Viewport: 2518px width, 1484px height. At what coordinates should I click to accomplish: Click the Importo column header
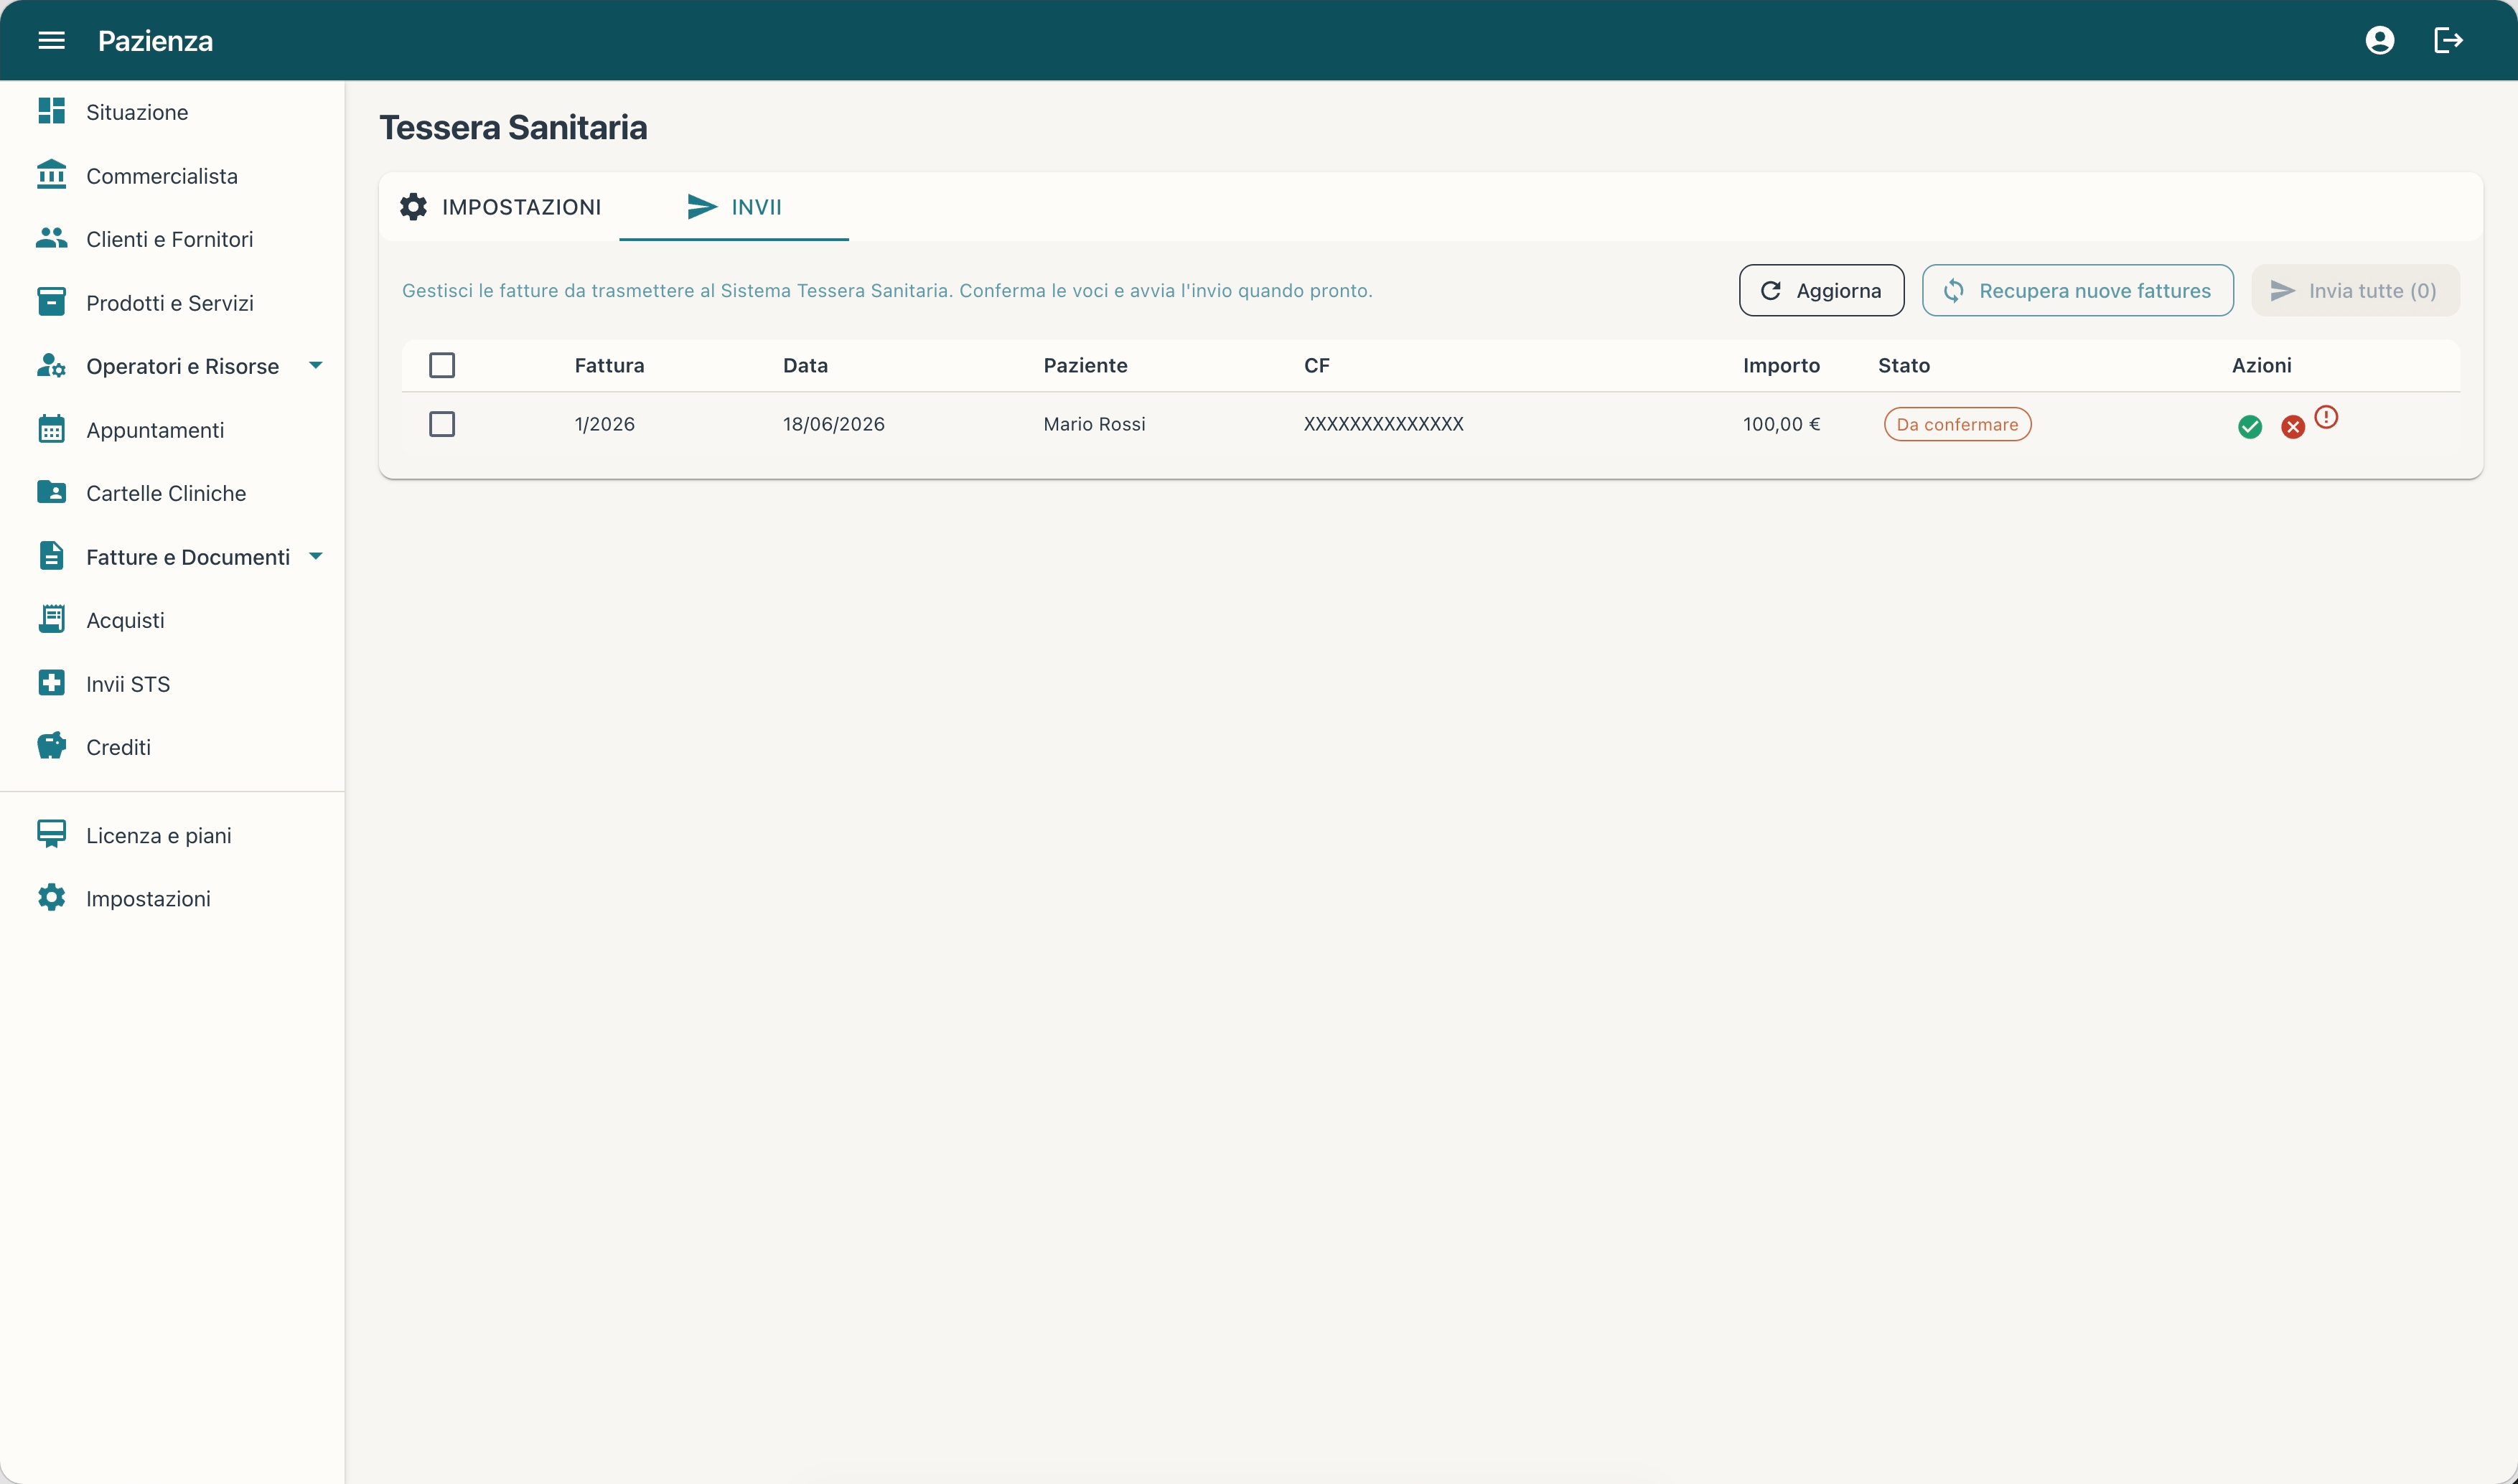(x=1781, y=365)
